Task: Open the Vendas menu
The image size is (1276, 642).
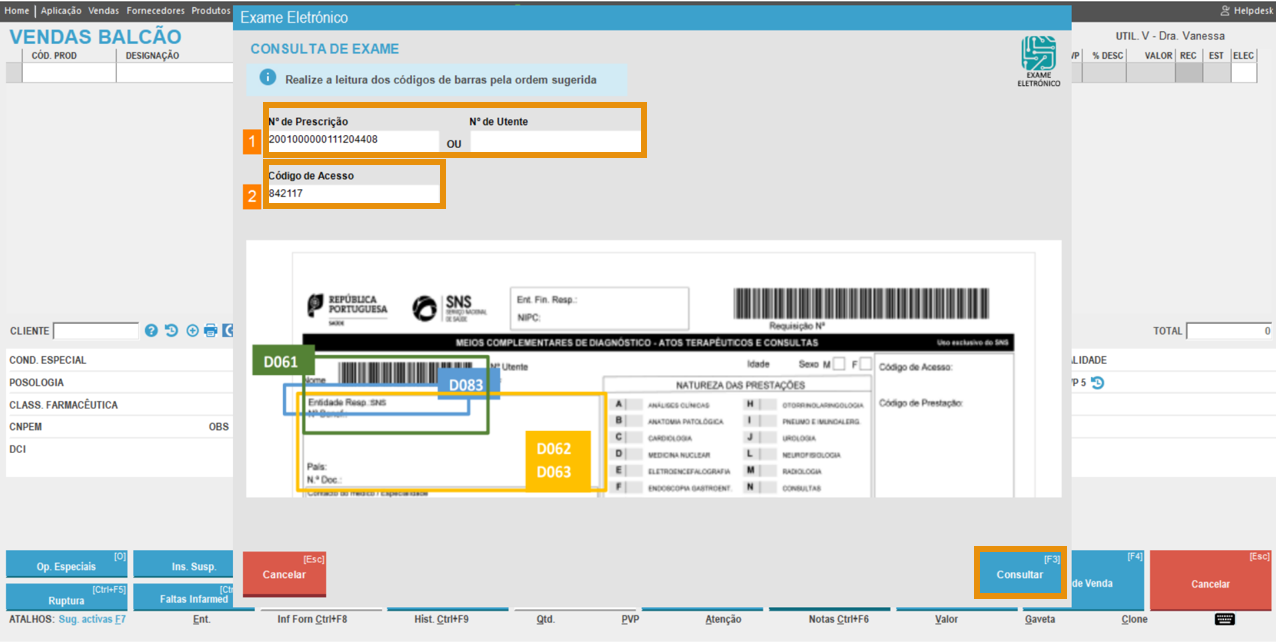Action: pyautogui.click(x=103, y=10)
